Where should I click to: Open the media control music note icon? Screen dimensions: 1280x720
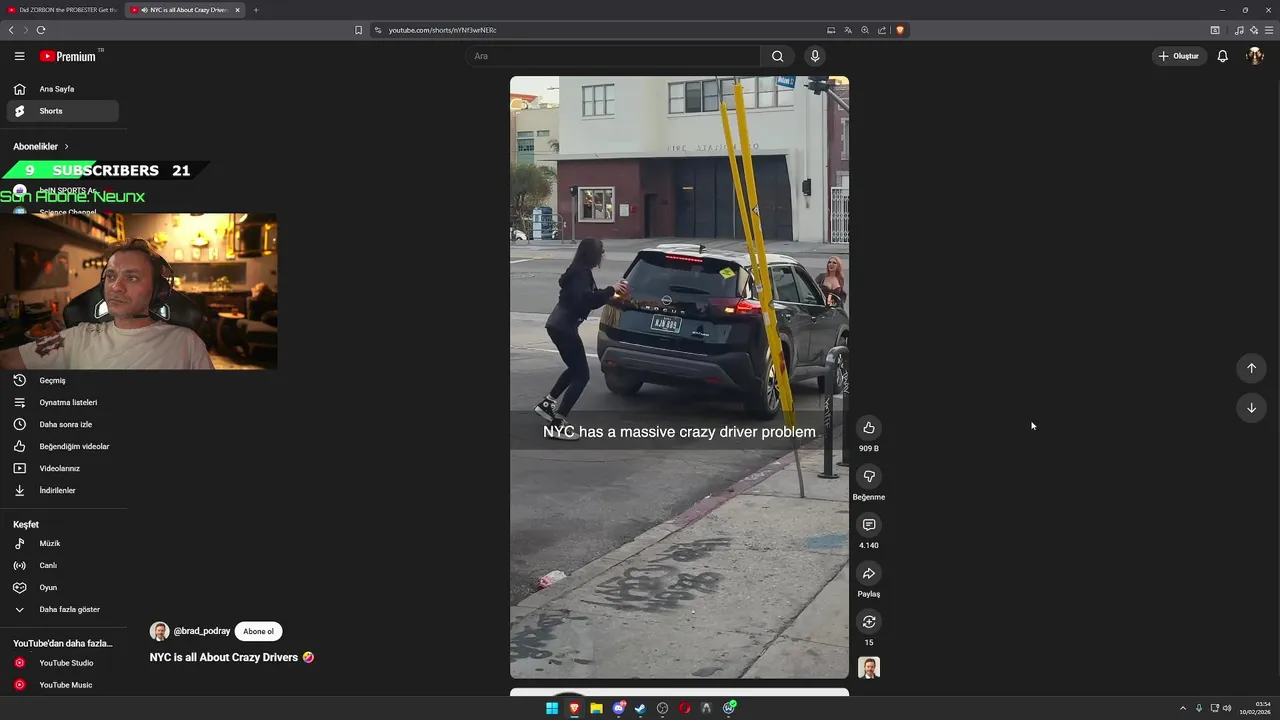[1239, 30]
